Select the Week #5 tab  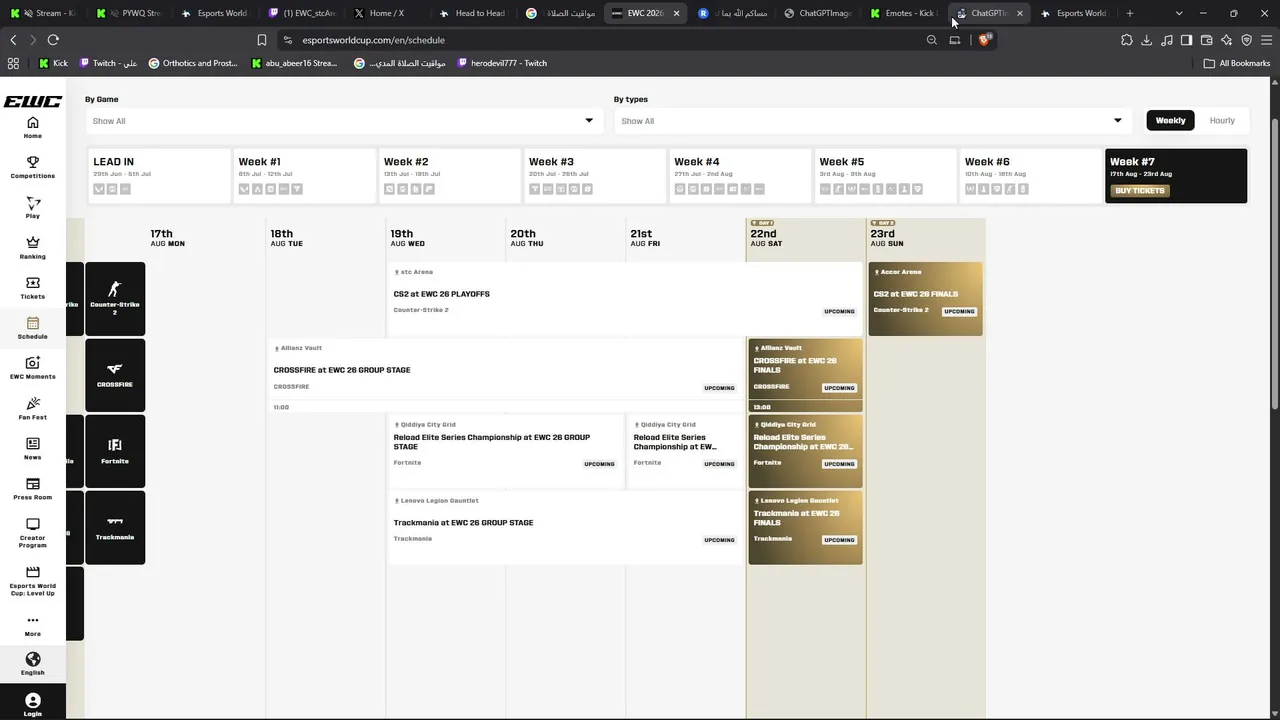(x=885, y=176)
